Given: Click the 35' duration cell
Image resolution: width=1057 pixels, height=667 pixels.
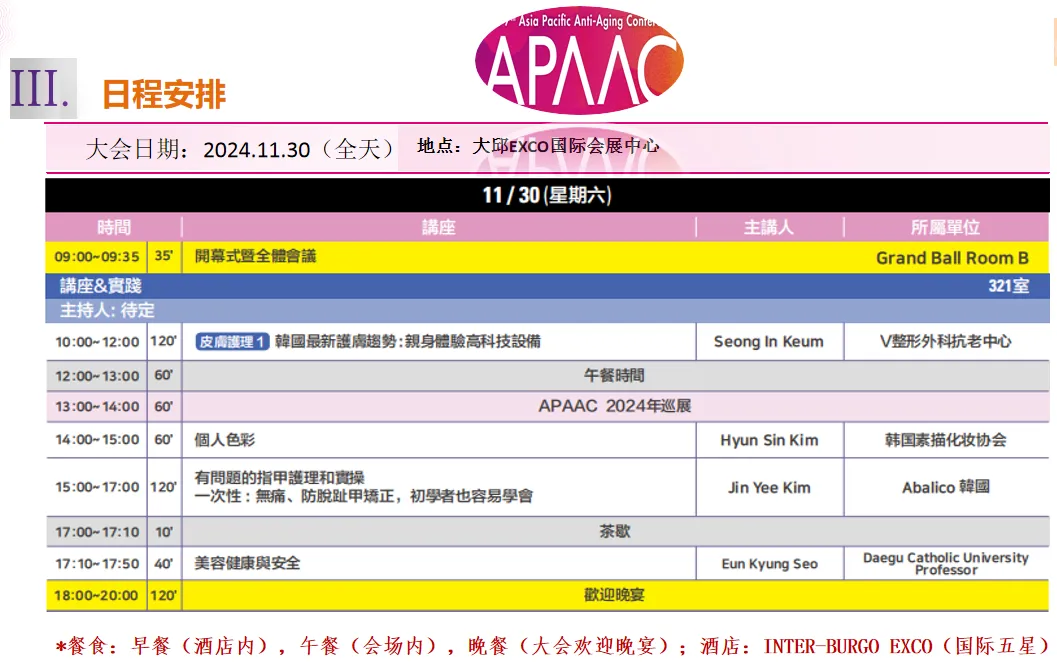Looking at the screenshot, I should (x=164, y=256).
